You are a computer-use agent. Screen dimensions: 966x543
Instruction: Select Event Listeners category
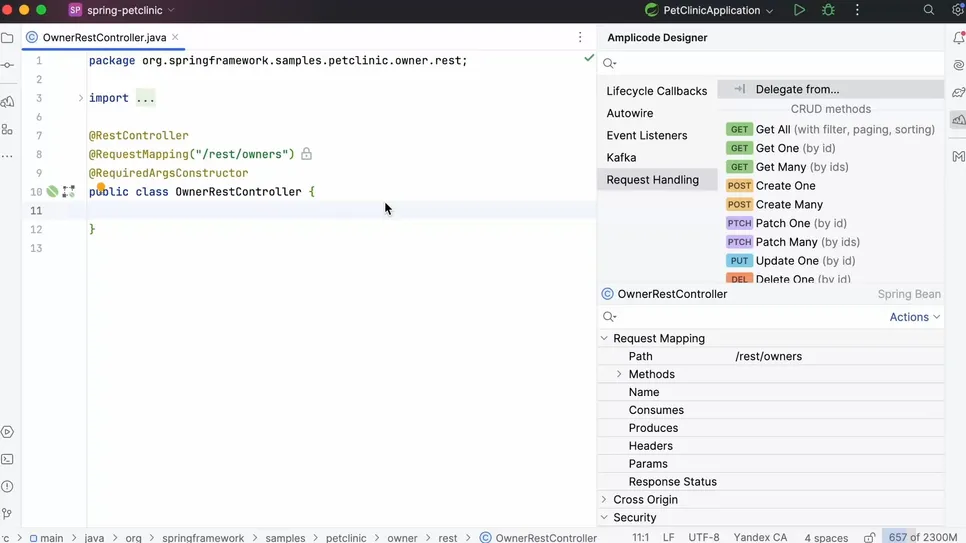[657, 136]
